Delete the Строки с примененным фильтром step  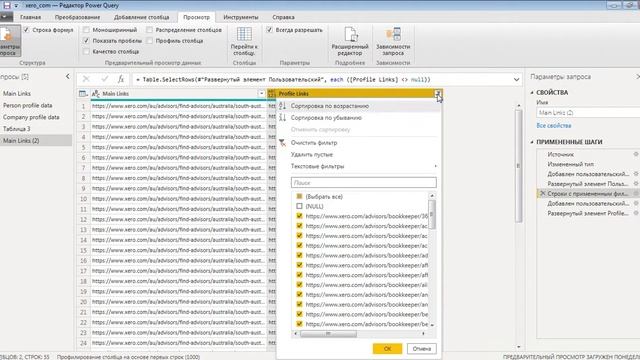[x=542, y=193]
